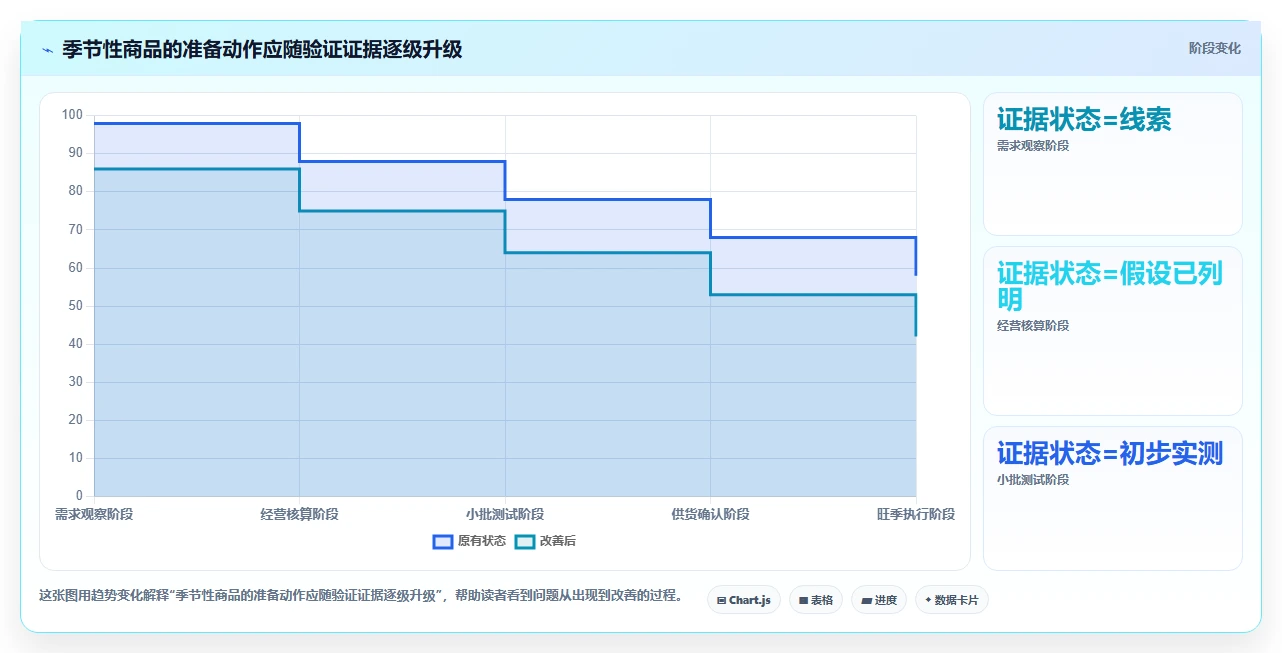Click the Chart.js tag chip
This screenshot has height=653, width=1282.
point(744,600)
